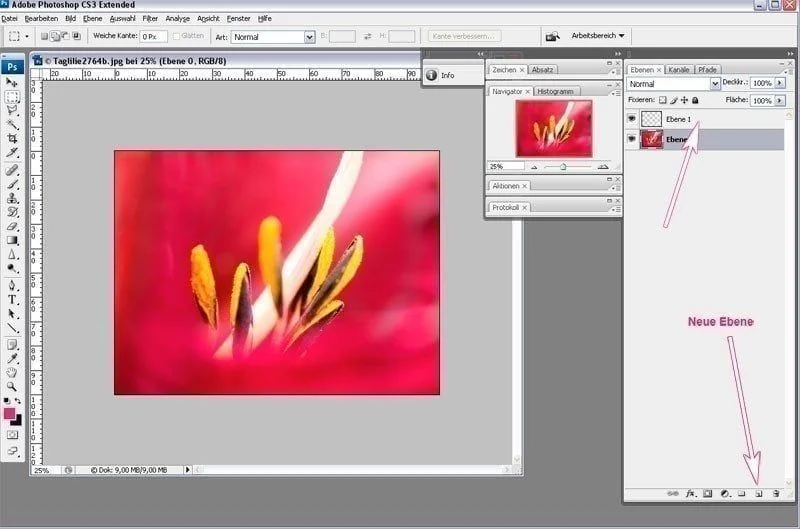
Task: Hide the Ebene 1 layer
Action: [x=632, y=118]
